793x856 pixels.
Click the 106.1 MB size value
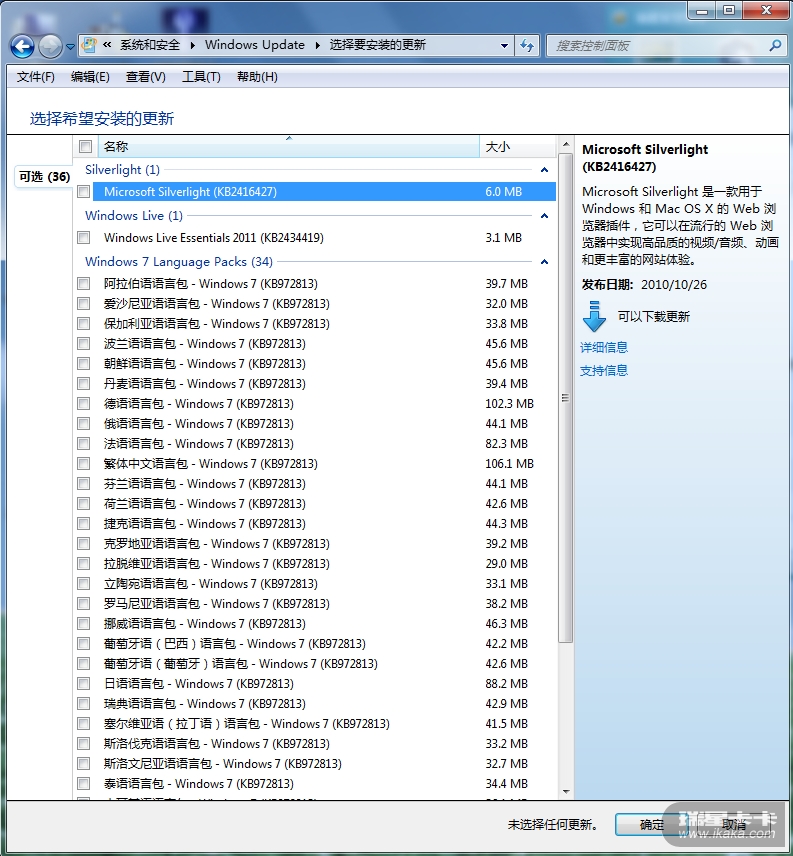[509, 463]
